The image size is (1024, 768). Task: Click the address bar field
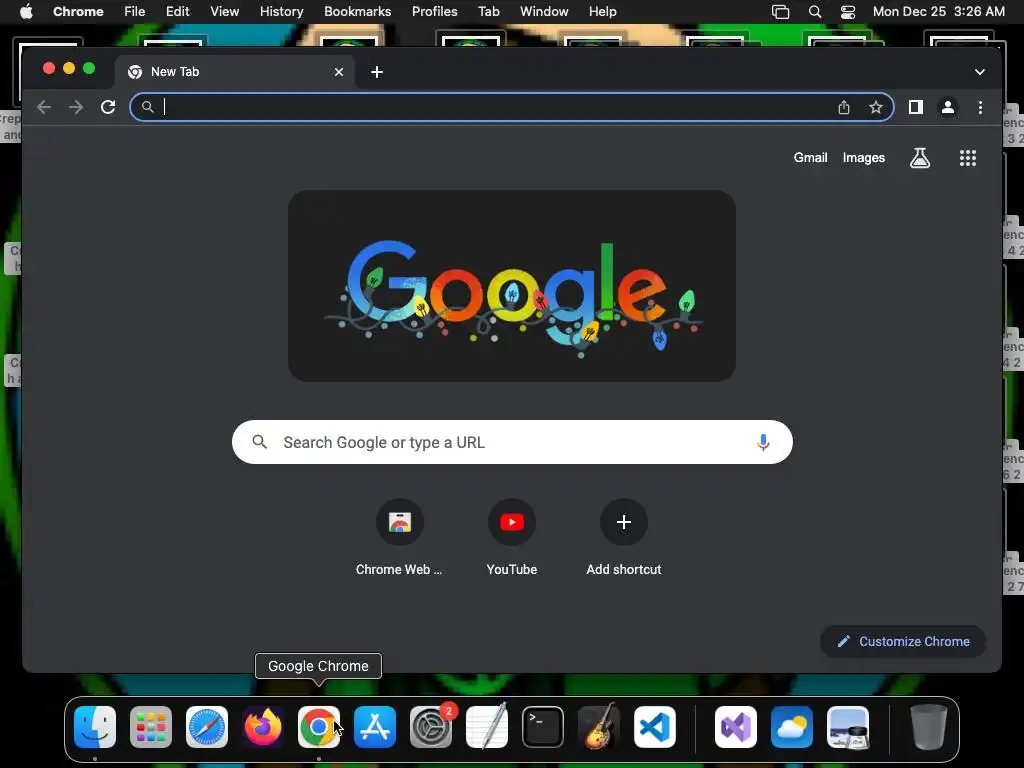coord(512,107)
